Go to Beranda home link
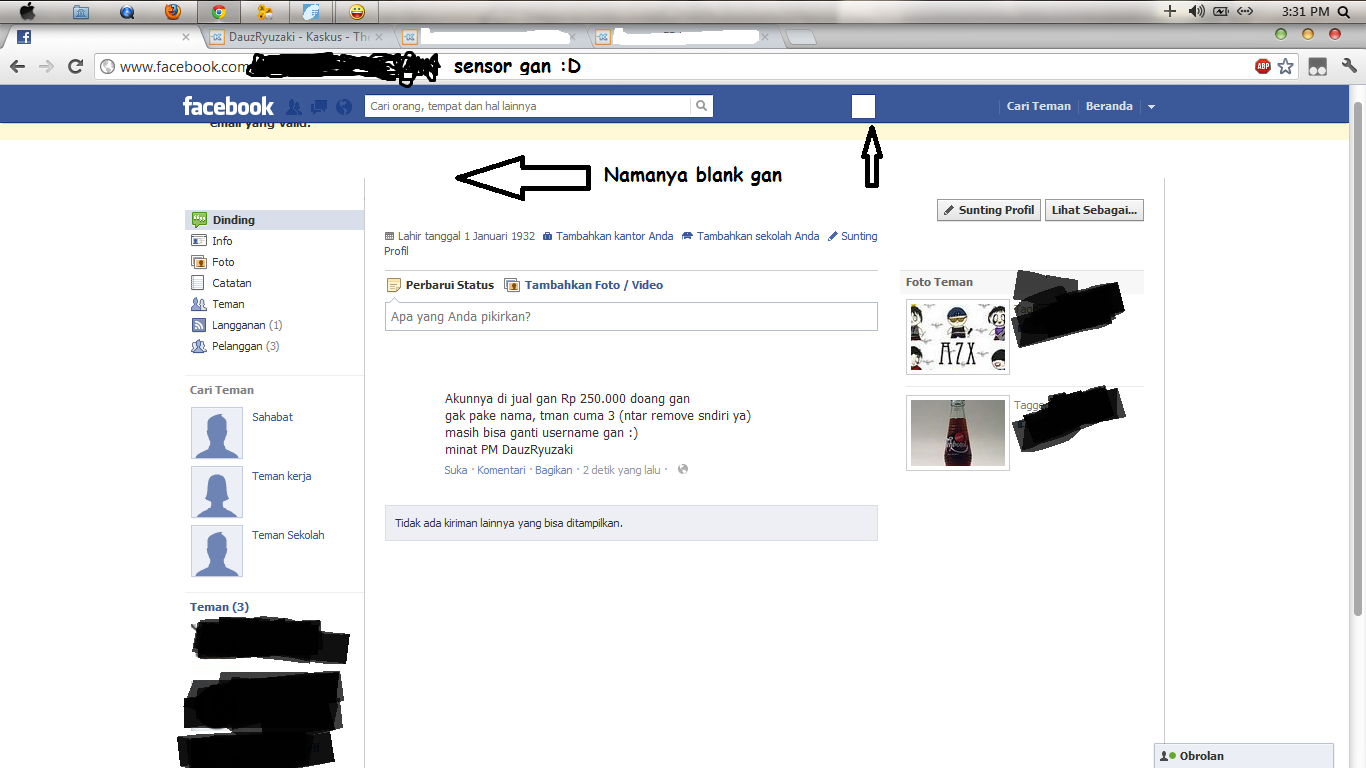Viewport: 1366px width, 768px height. coord(1109,106)
